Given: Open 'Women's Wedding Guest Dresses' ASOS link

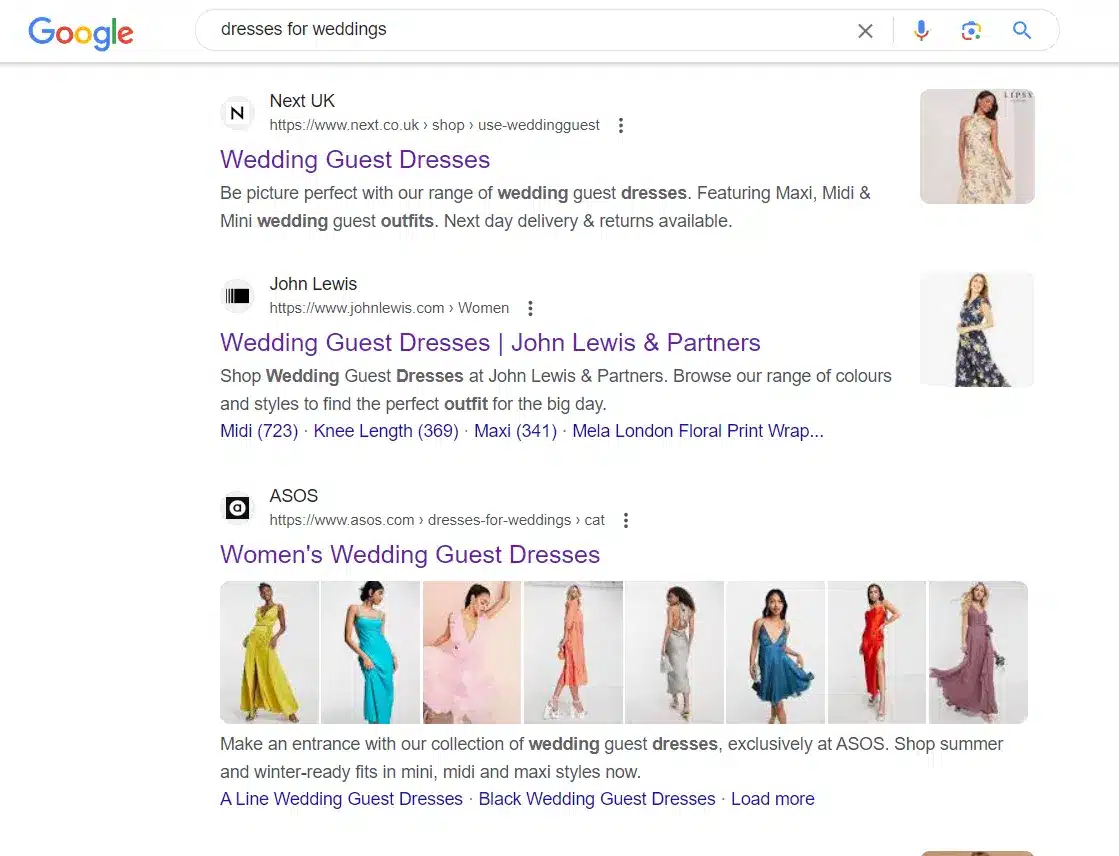Looking at the screenshot, I should click(410, 554).
